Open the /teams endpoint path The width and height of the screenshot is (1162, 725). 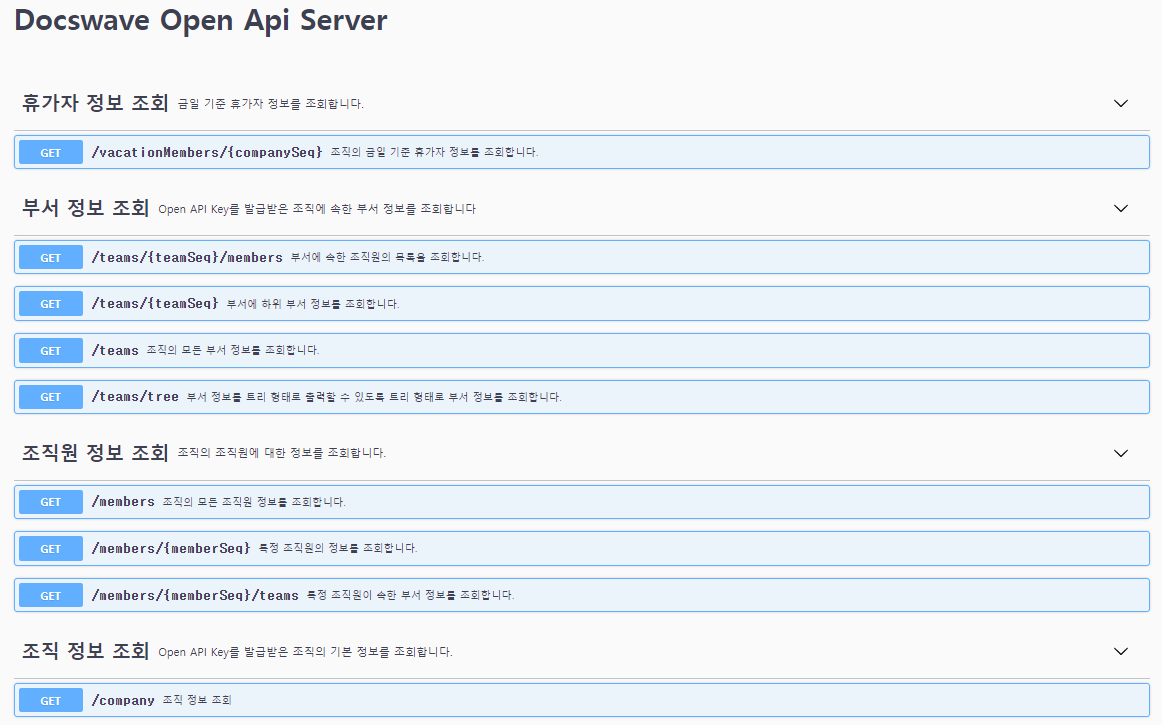(115, 351)
